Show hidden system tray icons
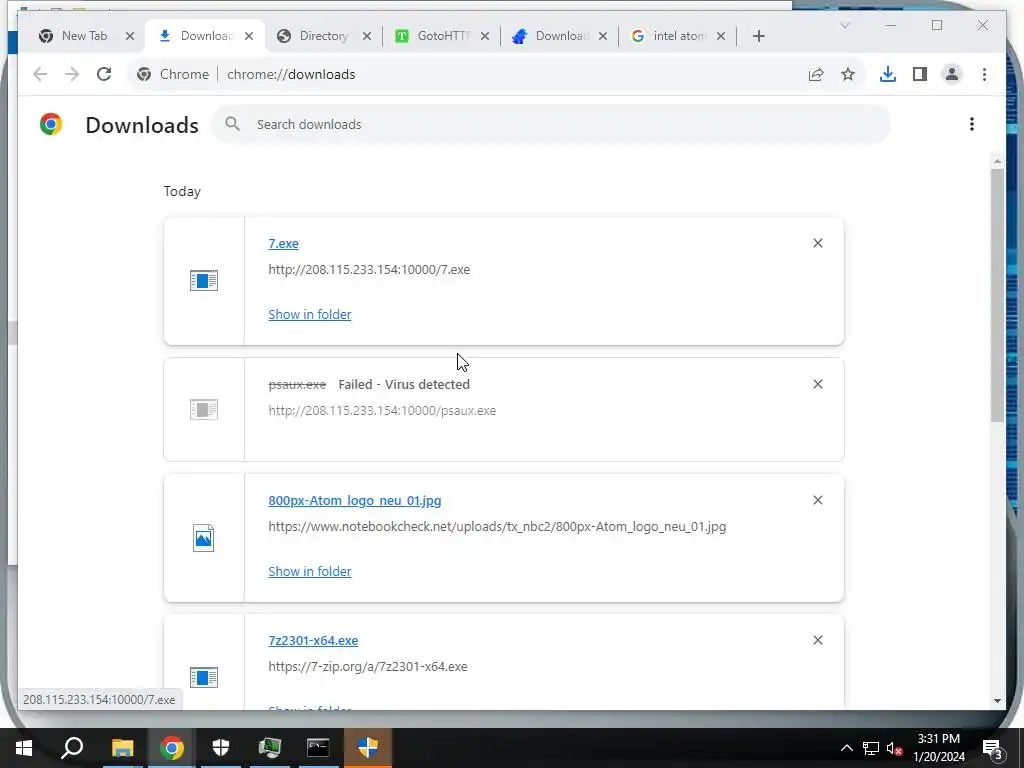This screenshot has height=768, width=1024. 846,748
